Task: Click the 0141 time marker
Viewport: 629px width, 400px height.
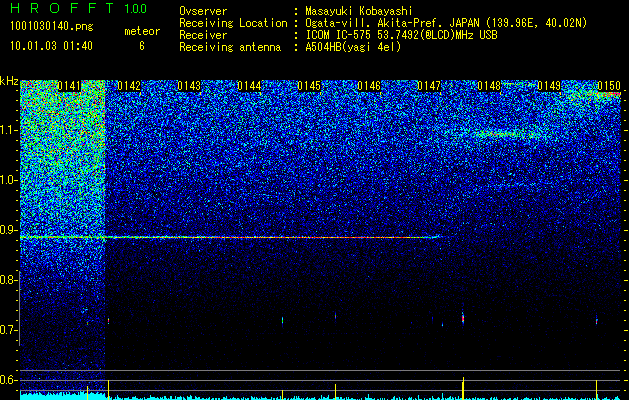Action: (69, 86)
